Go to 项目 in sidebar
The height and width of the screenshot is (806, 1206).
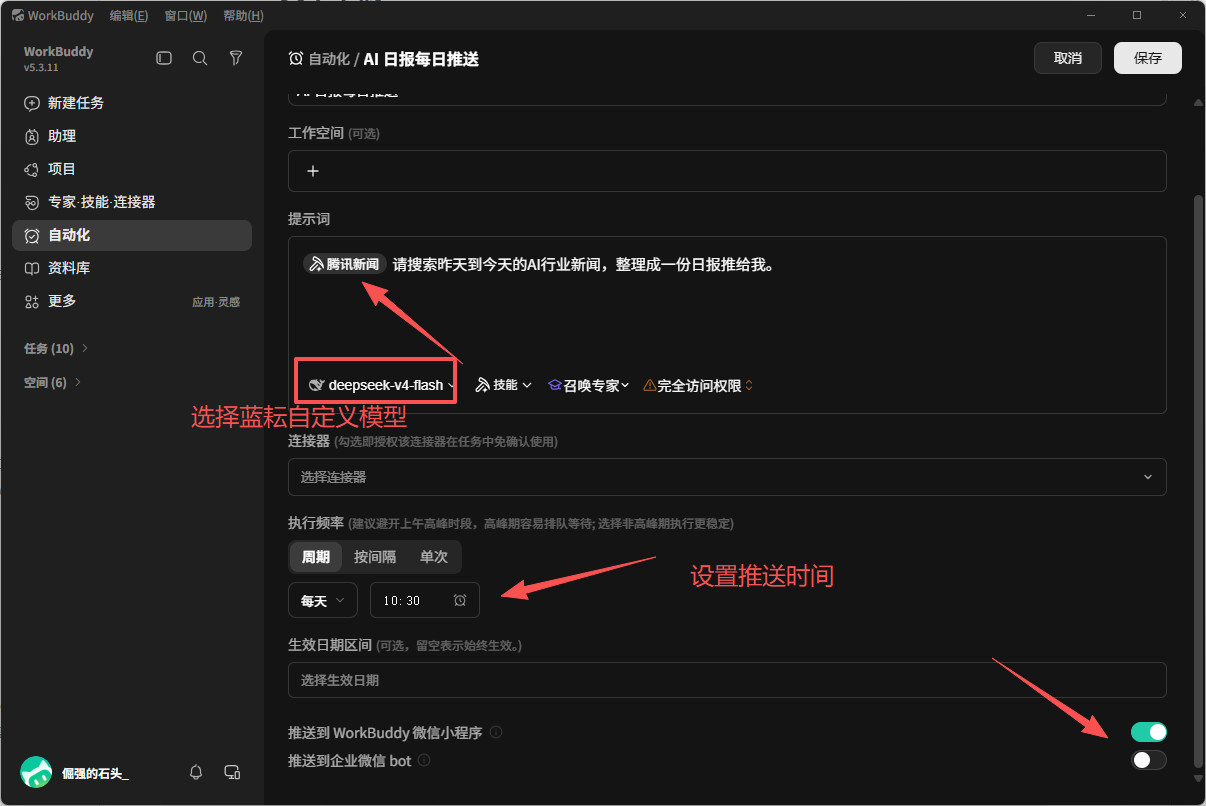tap(132, 169)
